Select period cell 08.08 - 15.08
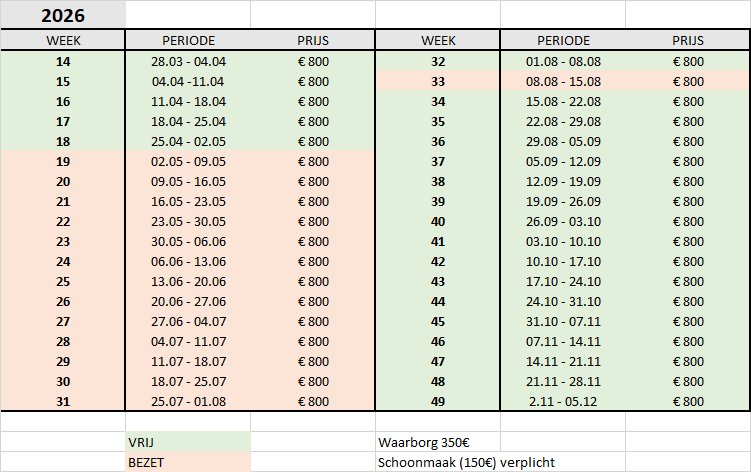Viewport: 751px width, 472px height. pos(563,81)
